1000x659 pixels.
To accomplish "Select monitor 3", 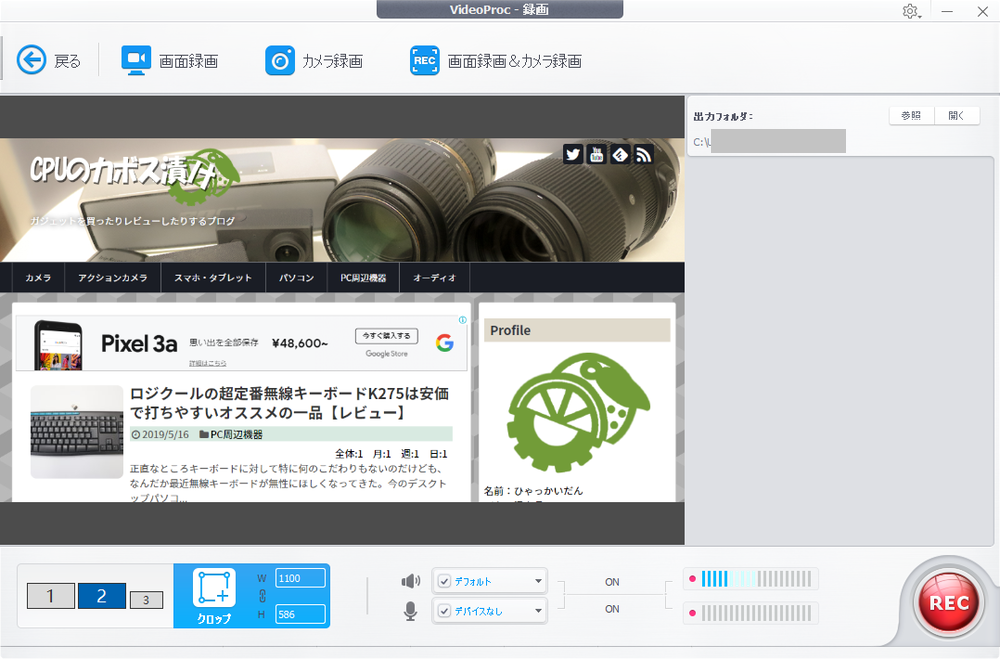I will (146, 600).
